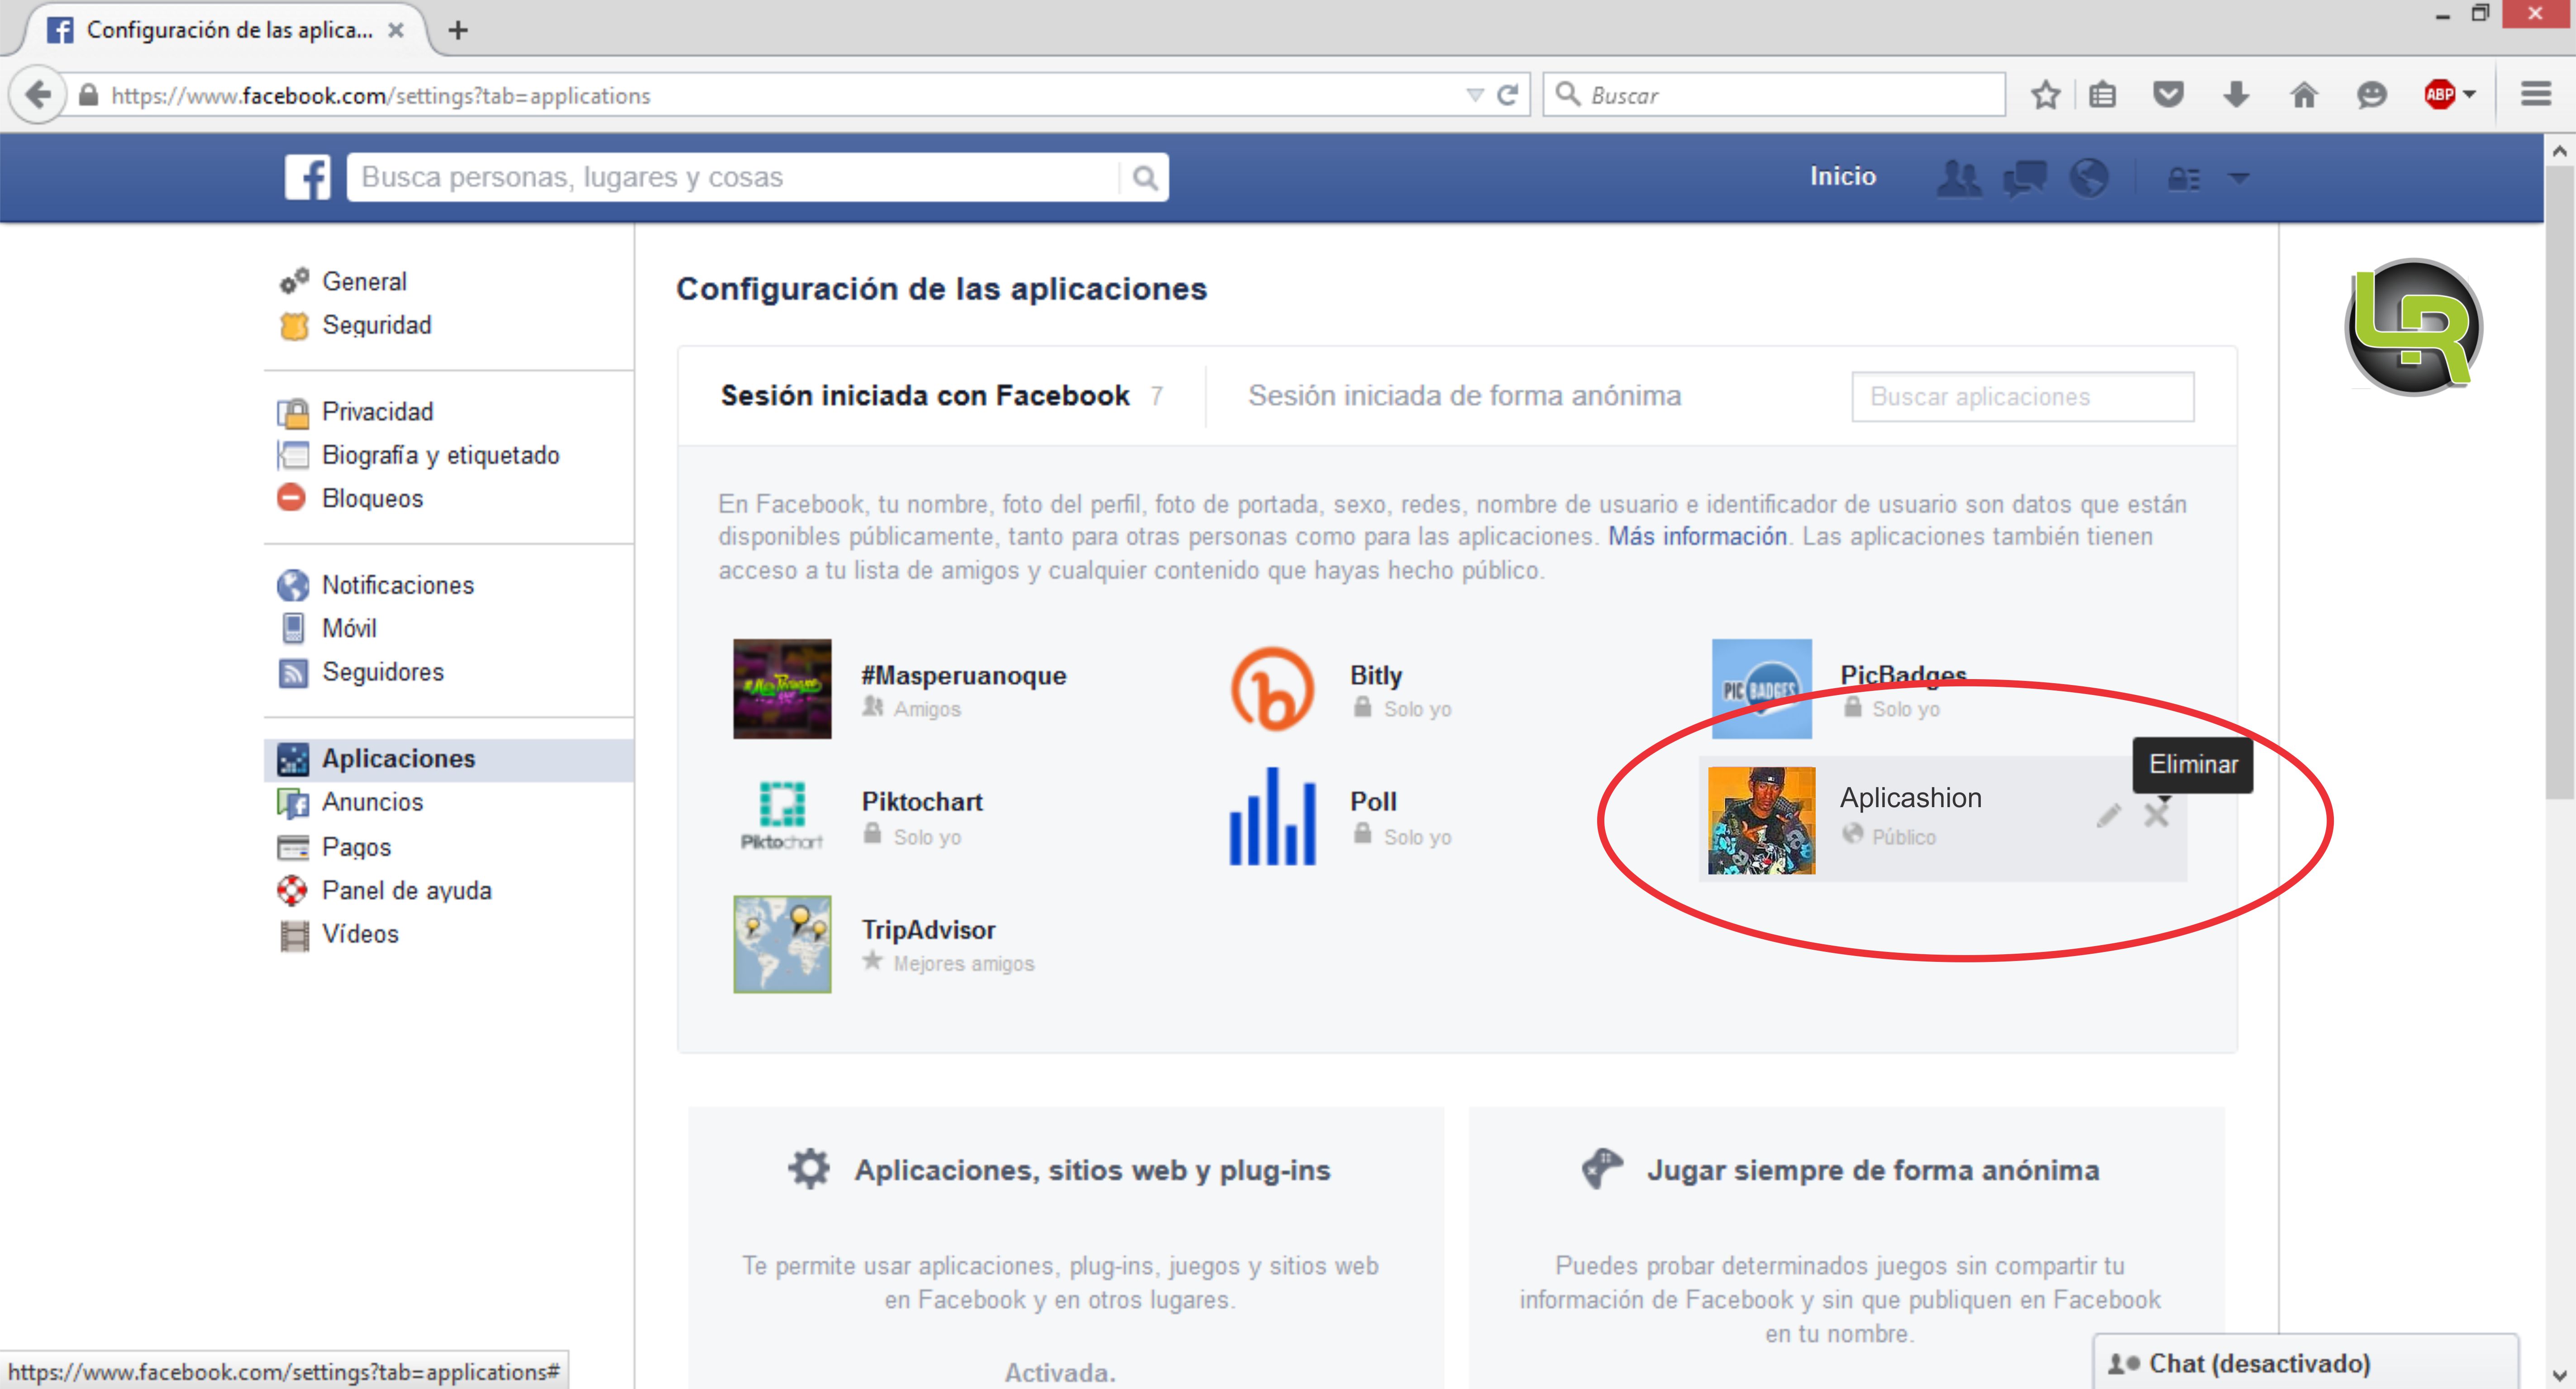This screenshot has width=2576, height=1389.
Task: Open URL history dropdown arrow in address bar
Action: (1474, 95)
